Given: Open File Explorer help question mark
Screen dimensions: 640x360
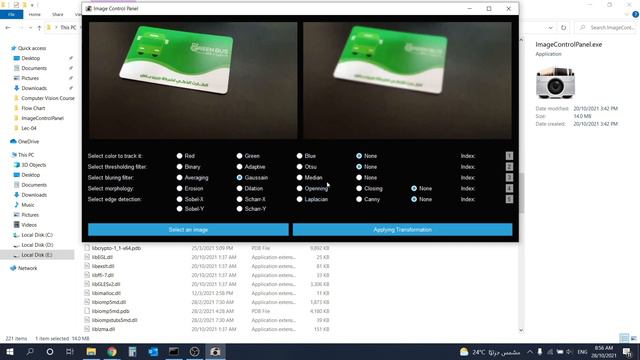Looking at the screenshot, I should coord(636,14).
